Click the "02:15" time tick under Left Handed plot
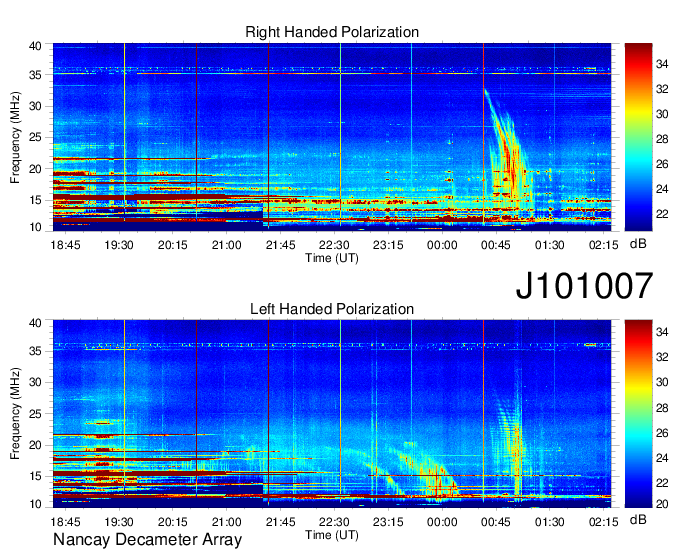 tap(603, 522)
